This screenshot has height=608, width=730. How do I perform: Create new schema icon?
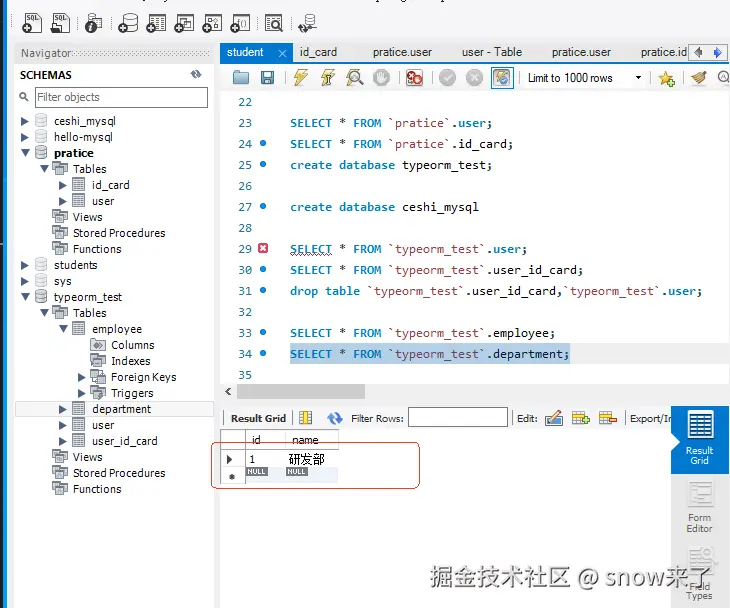point(128,23)
